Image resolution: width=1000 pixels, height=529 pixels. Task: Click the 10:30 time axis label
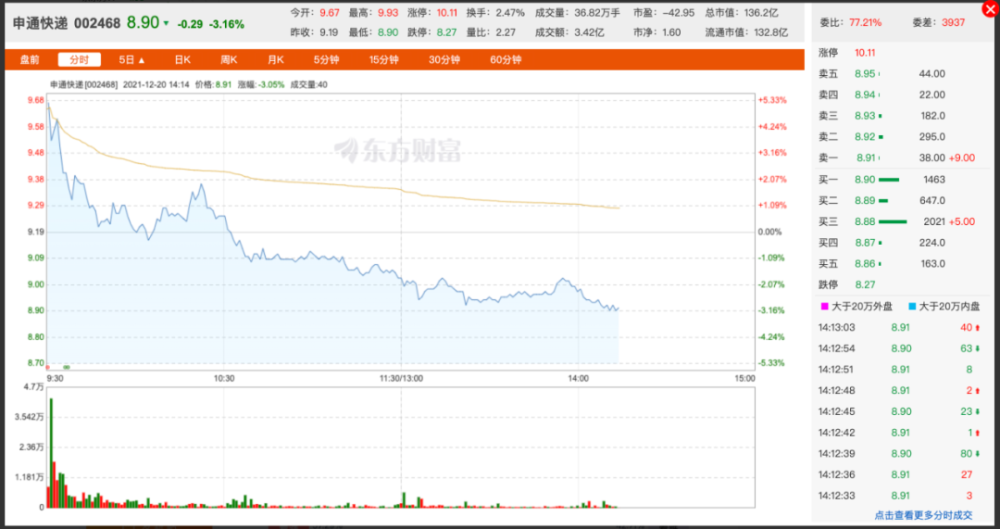click(224, 378)
